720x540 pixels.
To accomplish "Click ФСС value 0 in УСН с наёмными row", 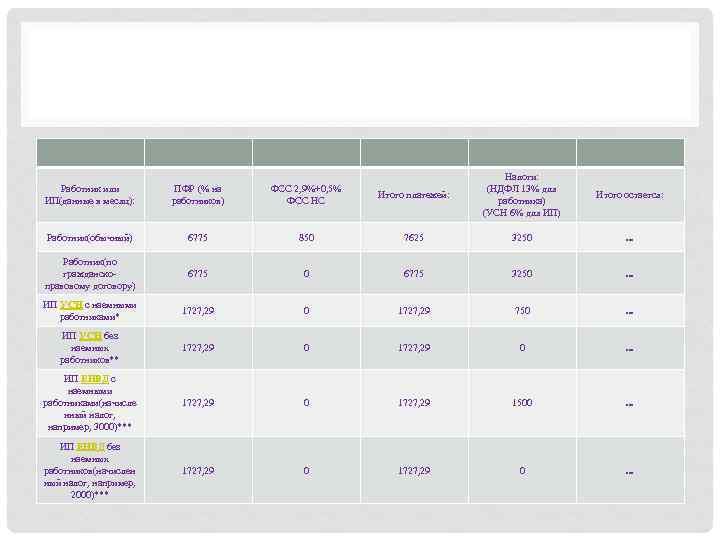I will pos(306,311).
